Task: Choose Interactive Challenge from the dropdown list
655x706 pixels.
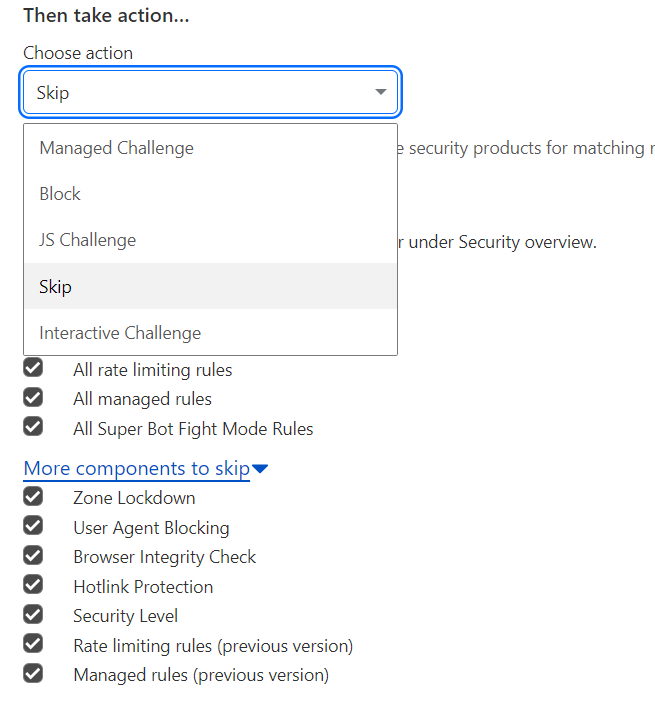Action: (210, 333)
